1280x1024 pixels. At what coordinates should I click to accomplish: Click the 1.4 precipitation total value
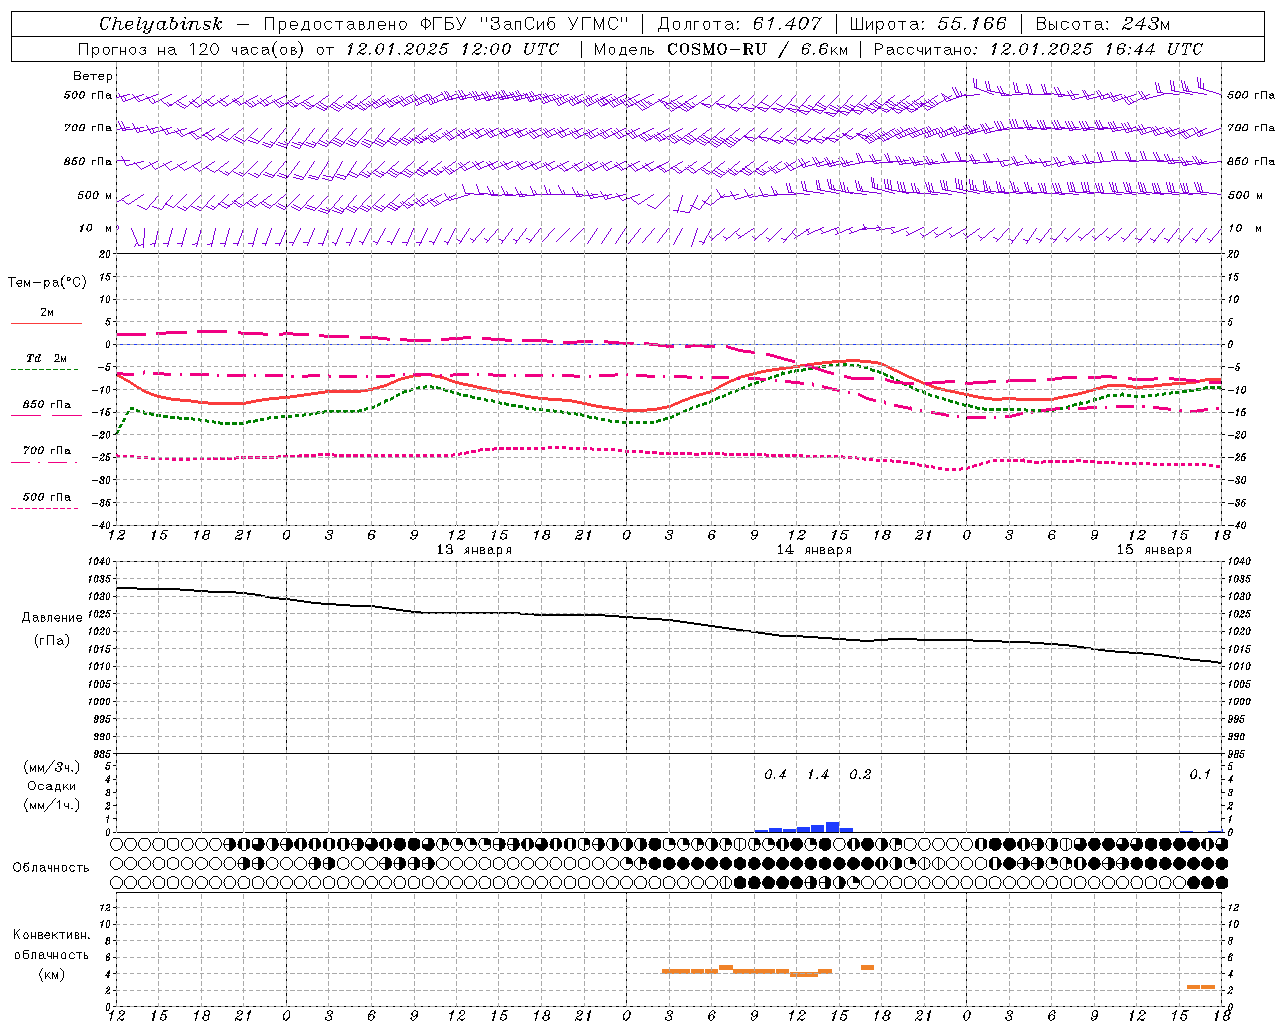coord(818,774)
